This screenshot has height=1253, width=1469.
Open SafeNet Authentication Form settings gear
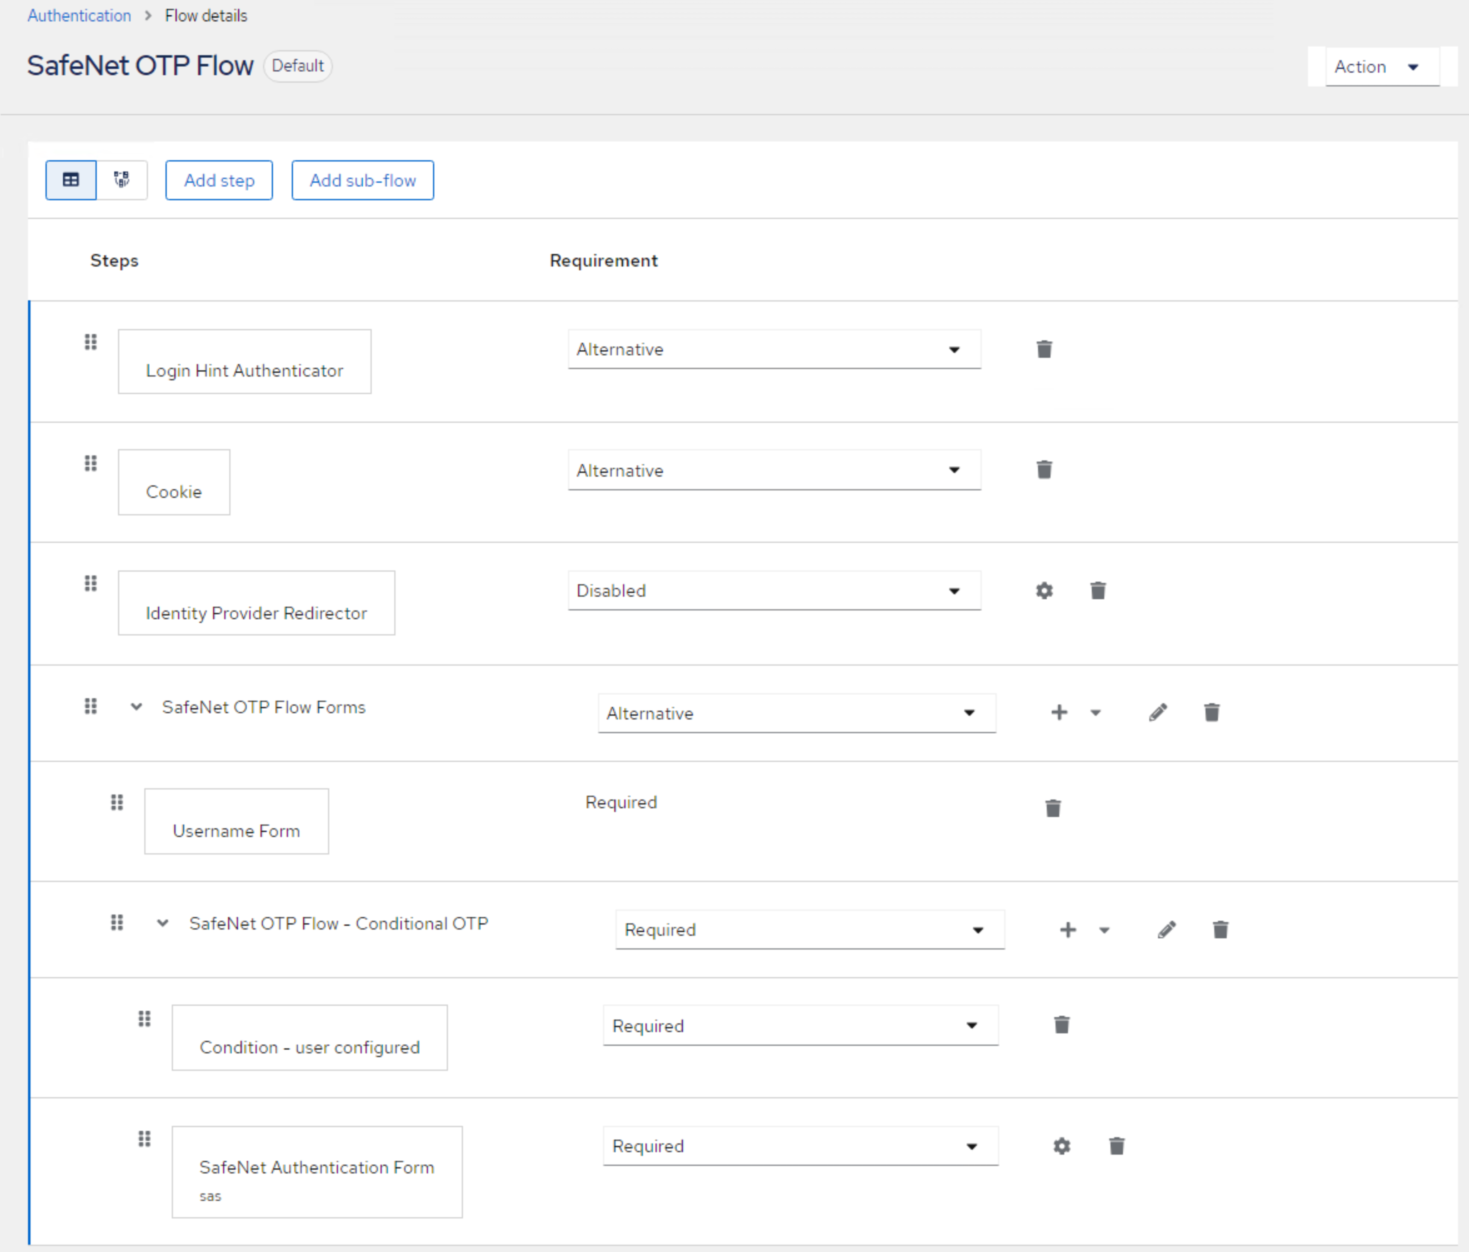[x=1062, y=1146]
